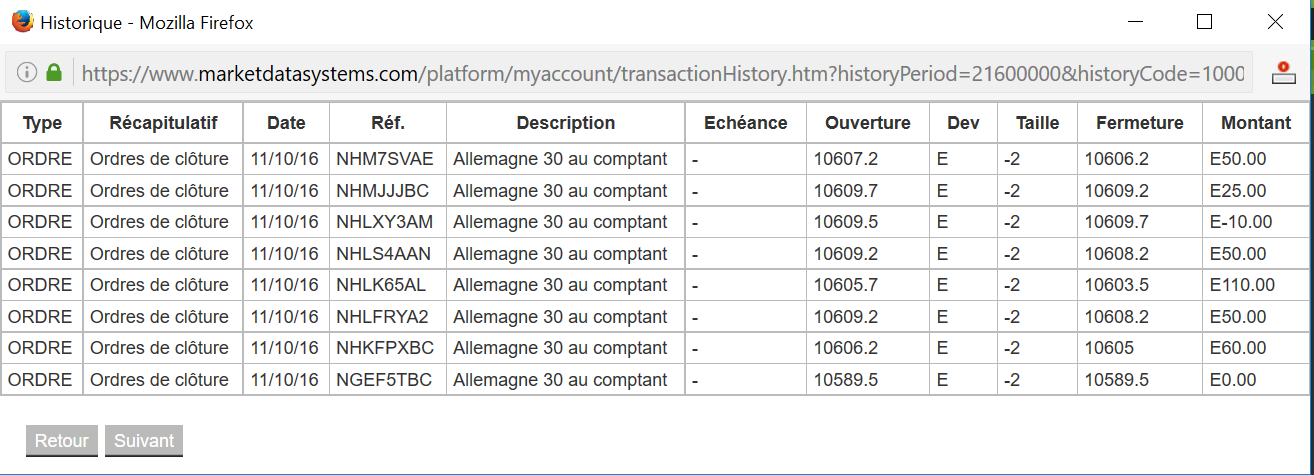This screenshot has width=1314, height=475.
Task: Focus the transactionHistory URL address field
Action: (660, 73)
